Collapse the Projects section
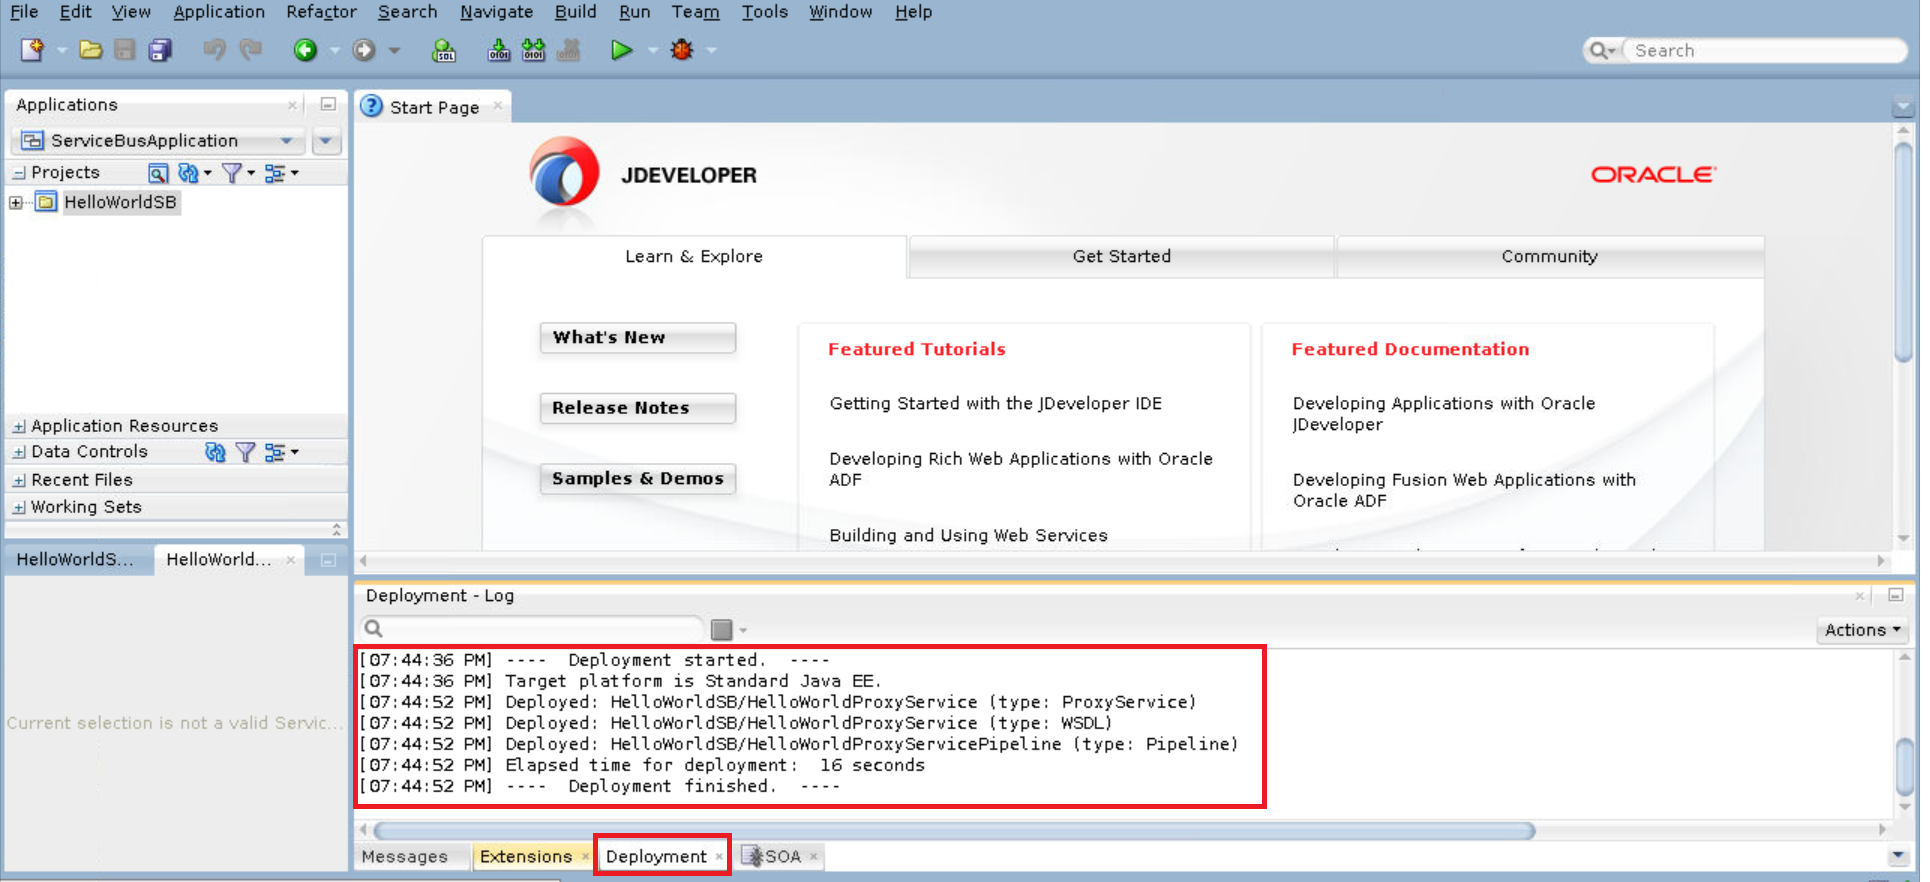 [x=19, y=173]
